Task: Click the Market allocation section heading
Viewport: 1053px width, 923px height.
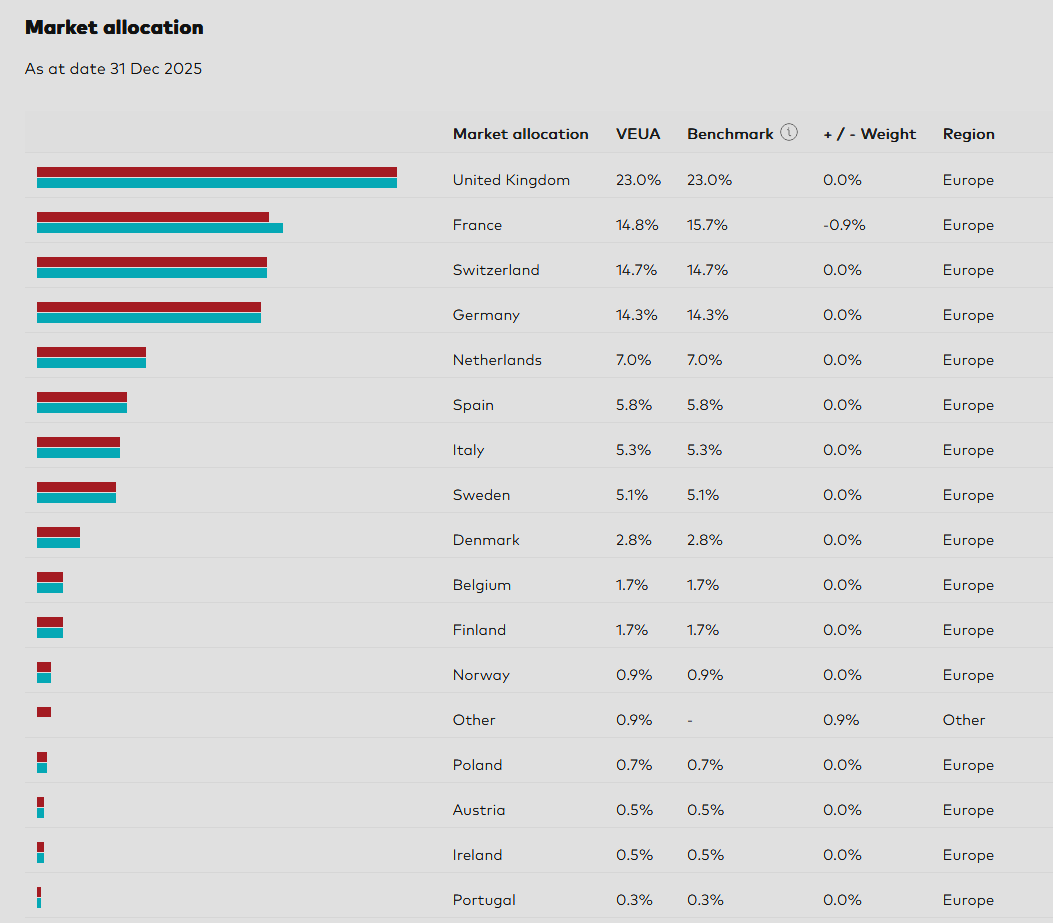Action: click(114, 28)
